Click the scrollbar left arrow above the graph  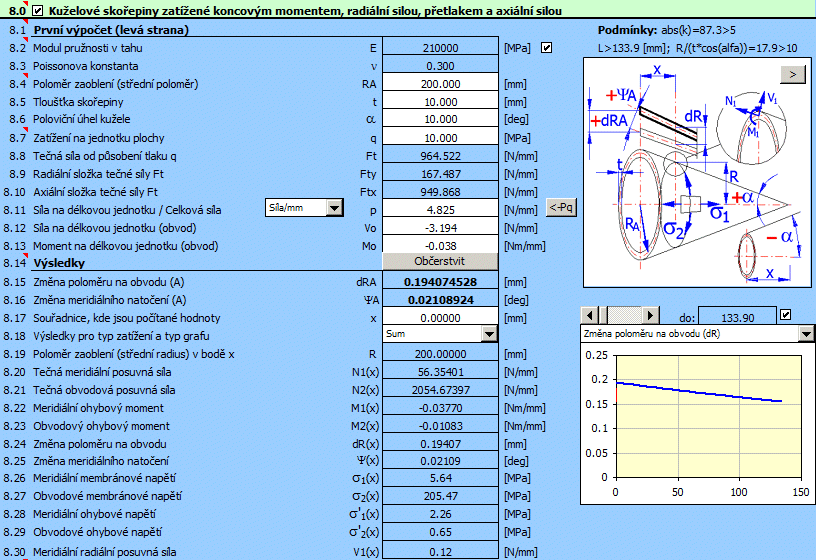[590, 315]
